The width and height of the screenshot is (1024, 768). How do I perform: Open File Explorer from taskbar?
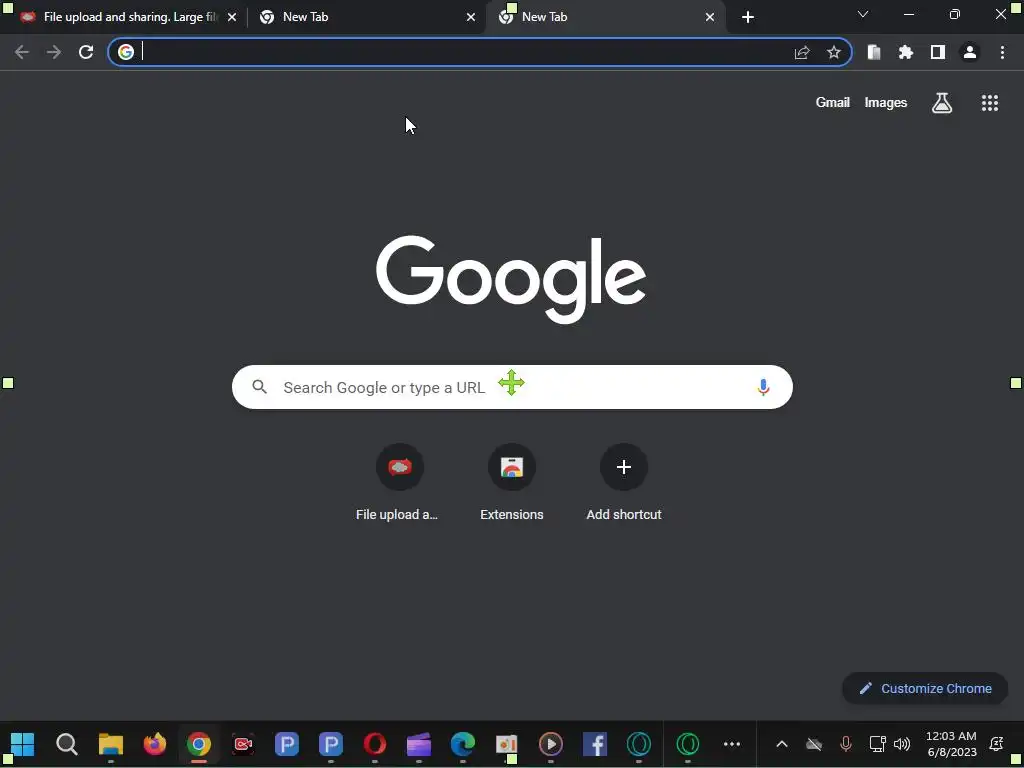coord(110,744)
